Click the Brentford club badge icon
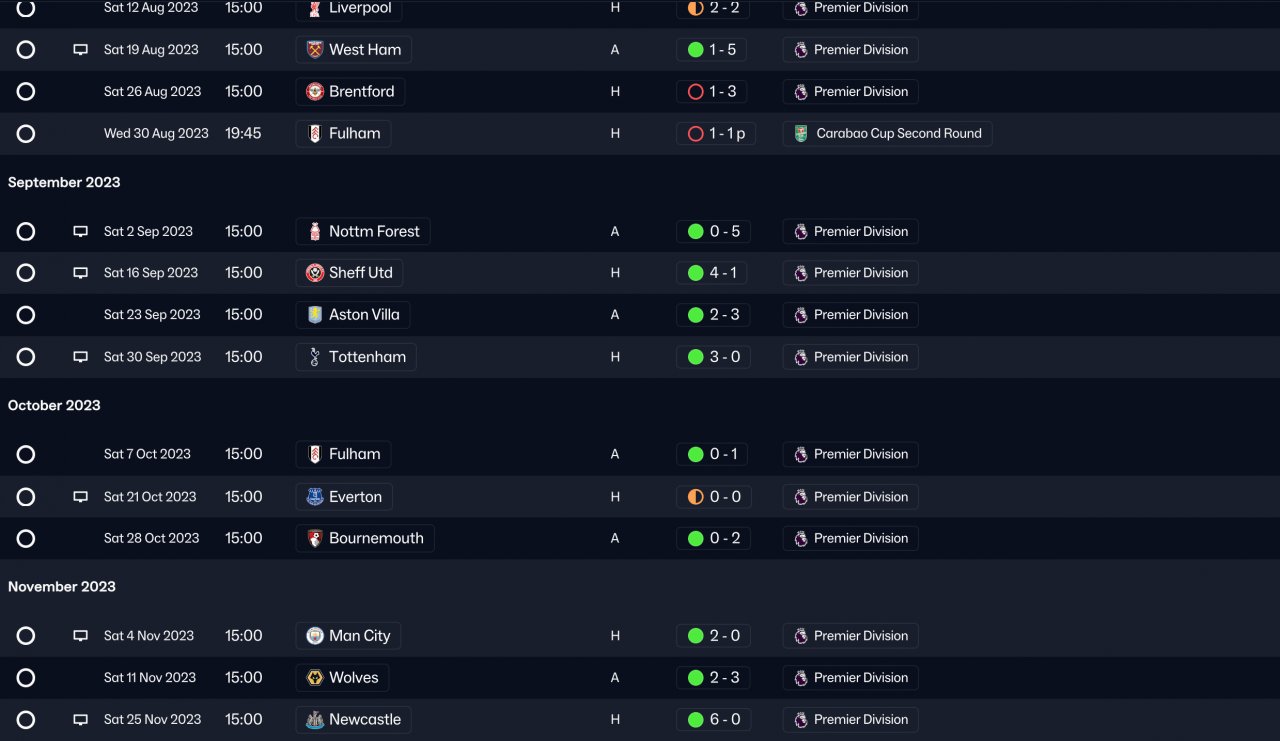Screen dimensions: 1280x741 coord(315,92)
